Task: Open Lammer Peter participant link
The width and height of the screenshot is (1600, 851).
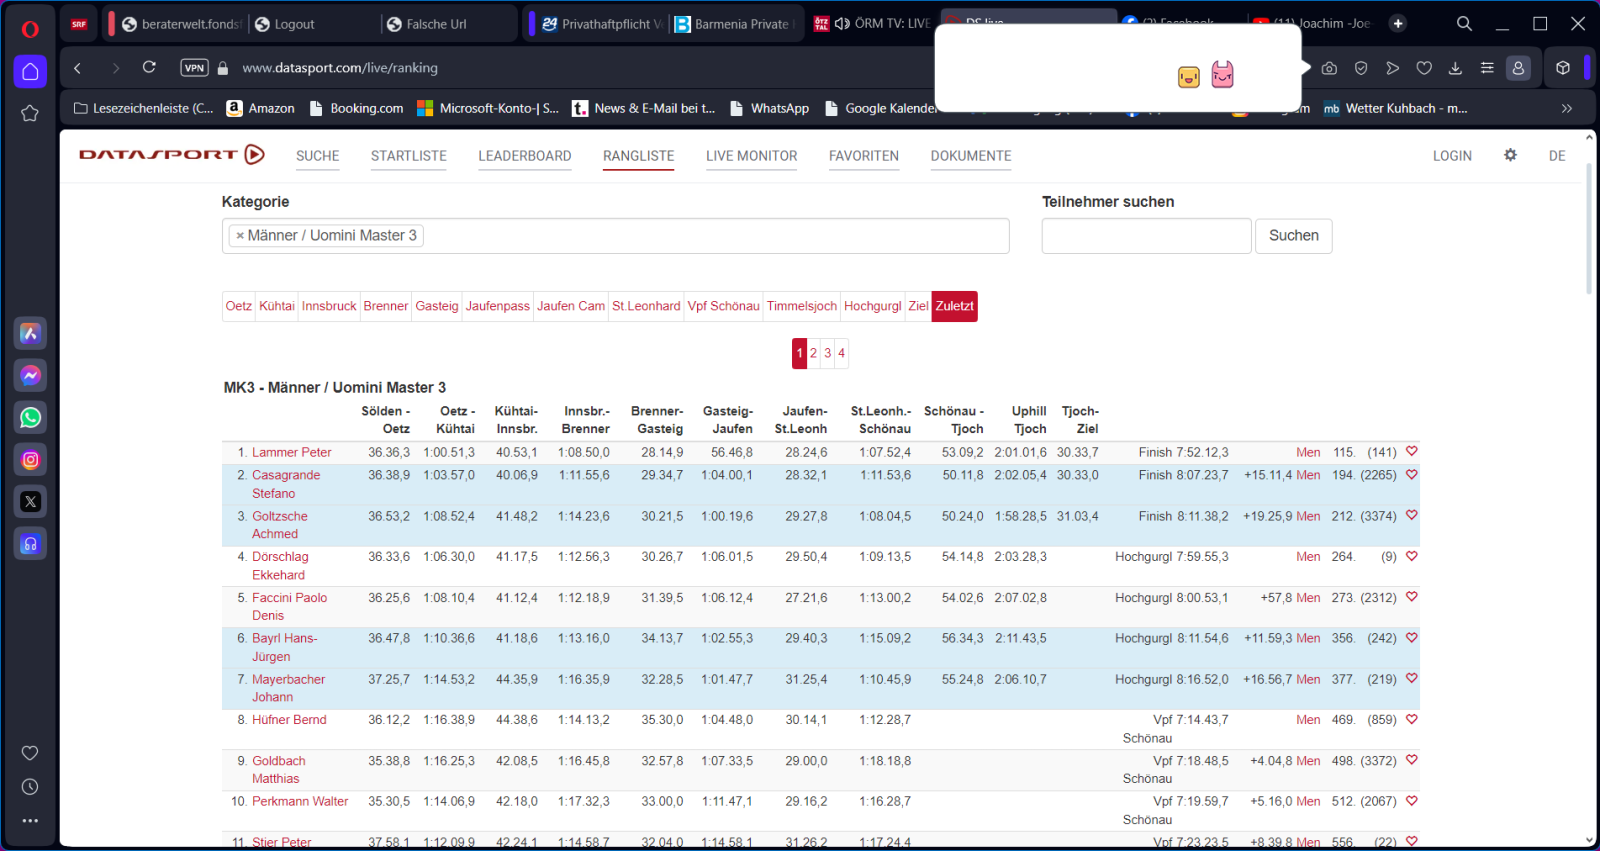Action: [x=292, y=453]
